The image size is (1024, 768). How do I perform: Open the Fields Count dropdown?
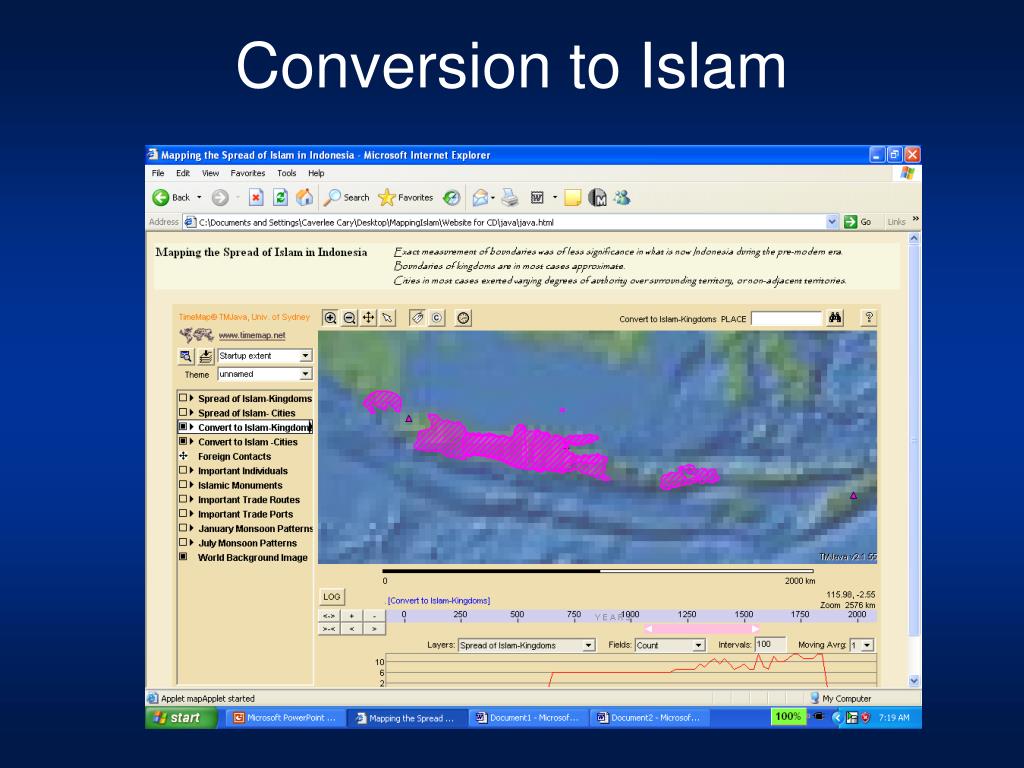[699, 645]
